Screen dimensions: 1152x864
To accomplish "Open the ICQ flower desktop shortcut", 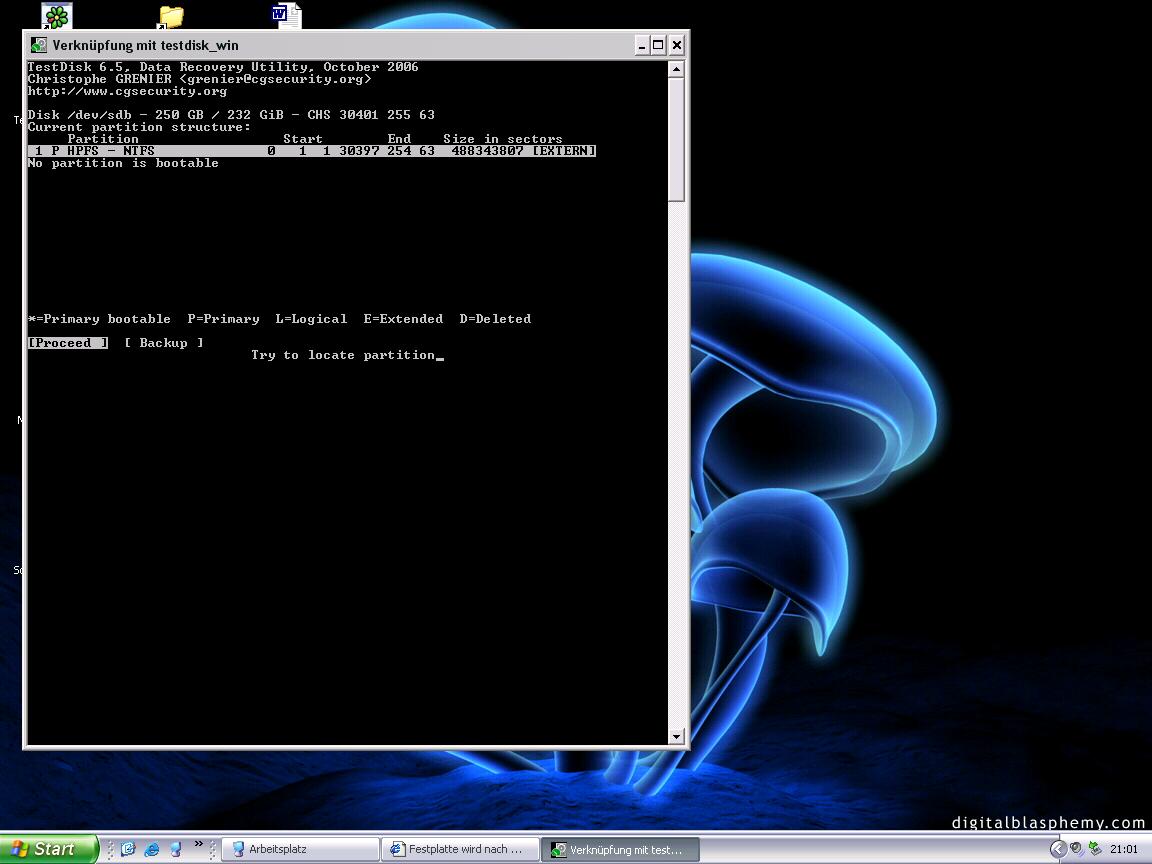I will (x=56, y=16).
